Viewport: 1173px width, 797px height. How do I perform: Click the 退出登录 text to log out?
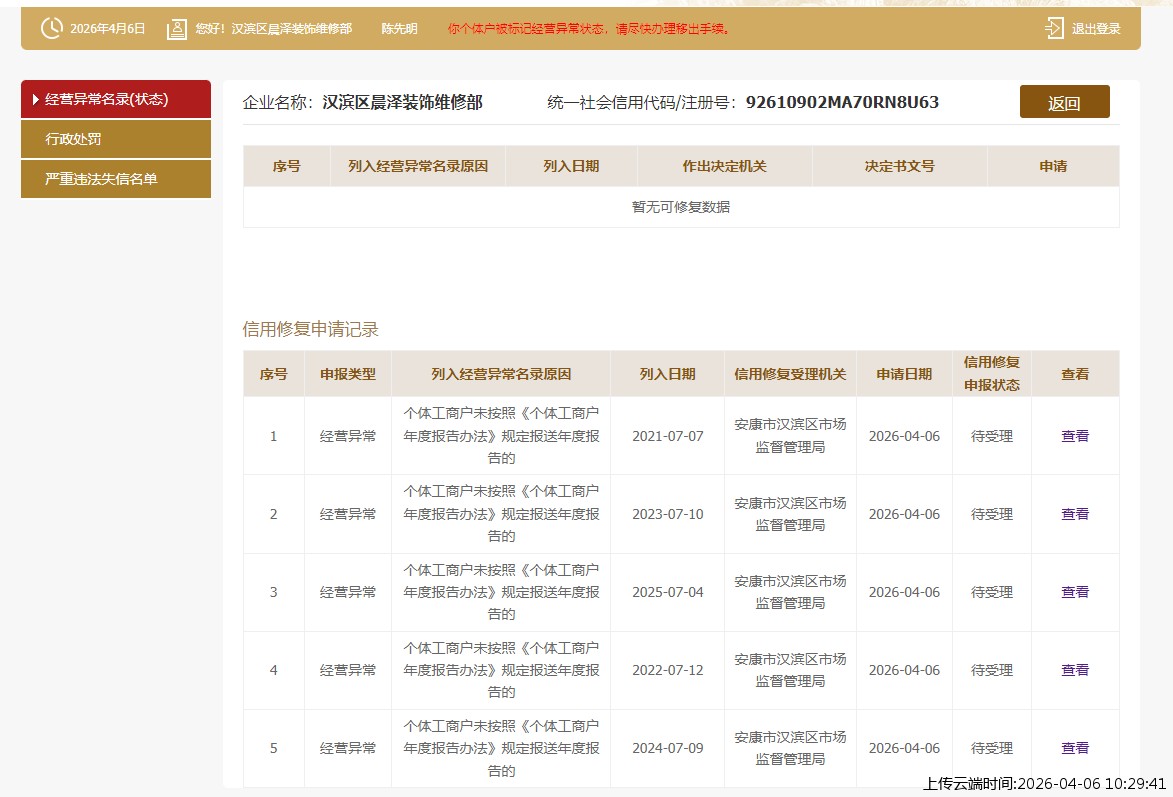[1096, 28]
